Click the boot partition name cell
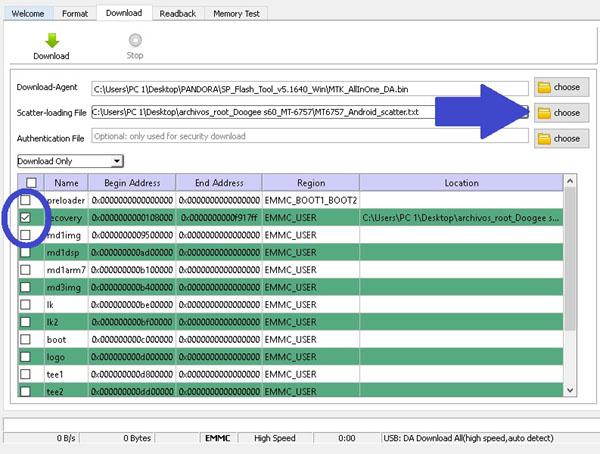The height and width of the screenshot is (454, 600). [66, 340]
